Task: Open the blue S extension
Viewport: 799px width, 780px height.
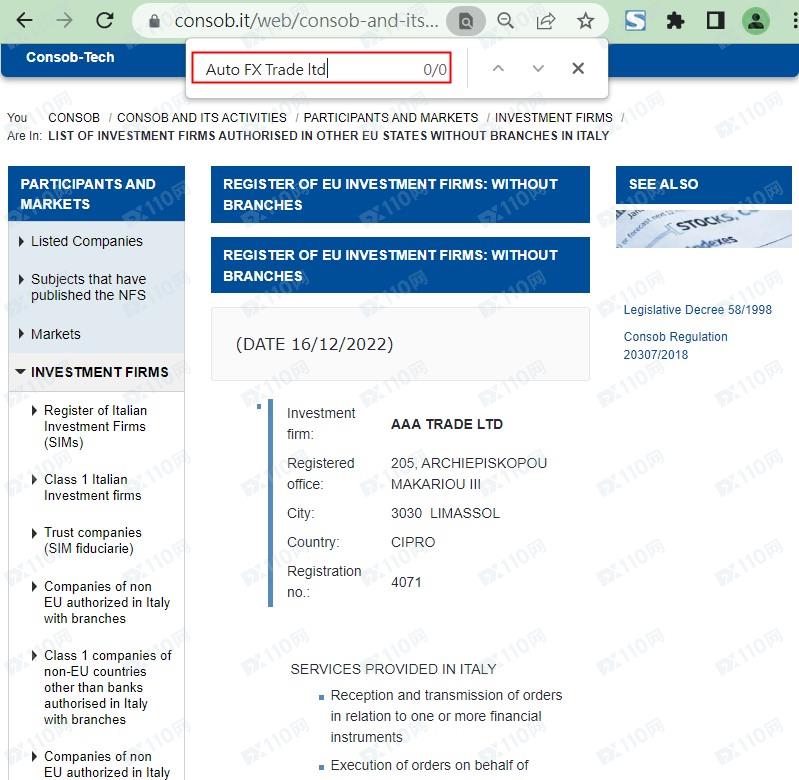Action: coord(635,21)
